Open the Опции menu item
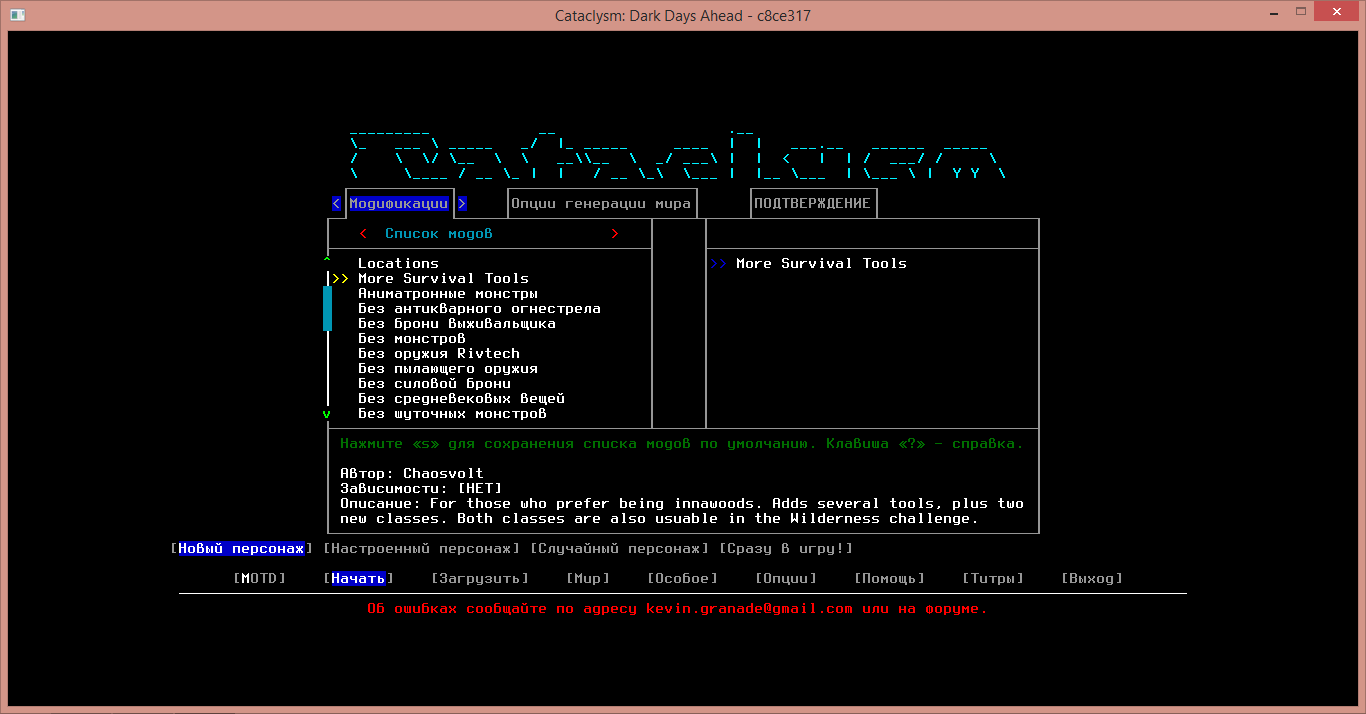The height and width of the screenshot is (714, 1366). [x=786, y=578]
